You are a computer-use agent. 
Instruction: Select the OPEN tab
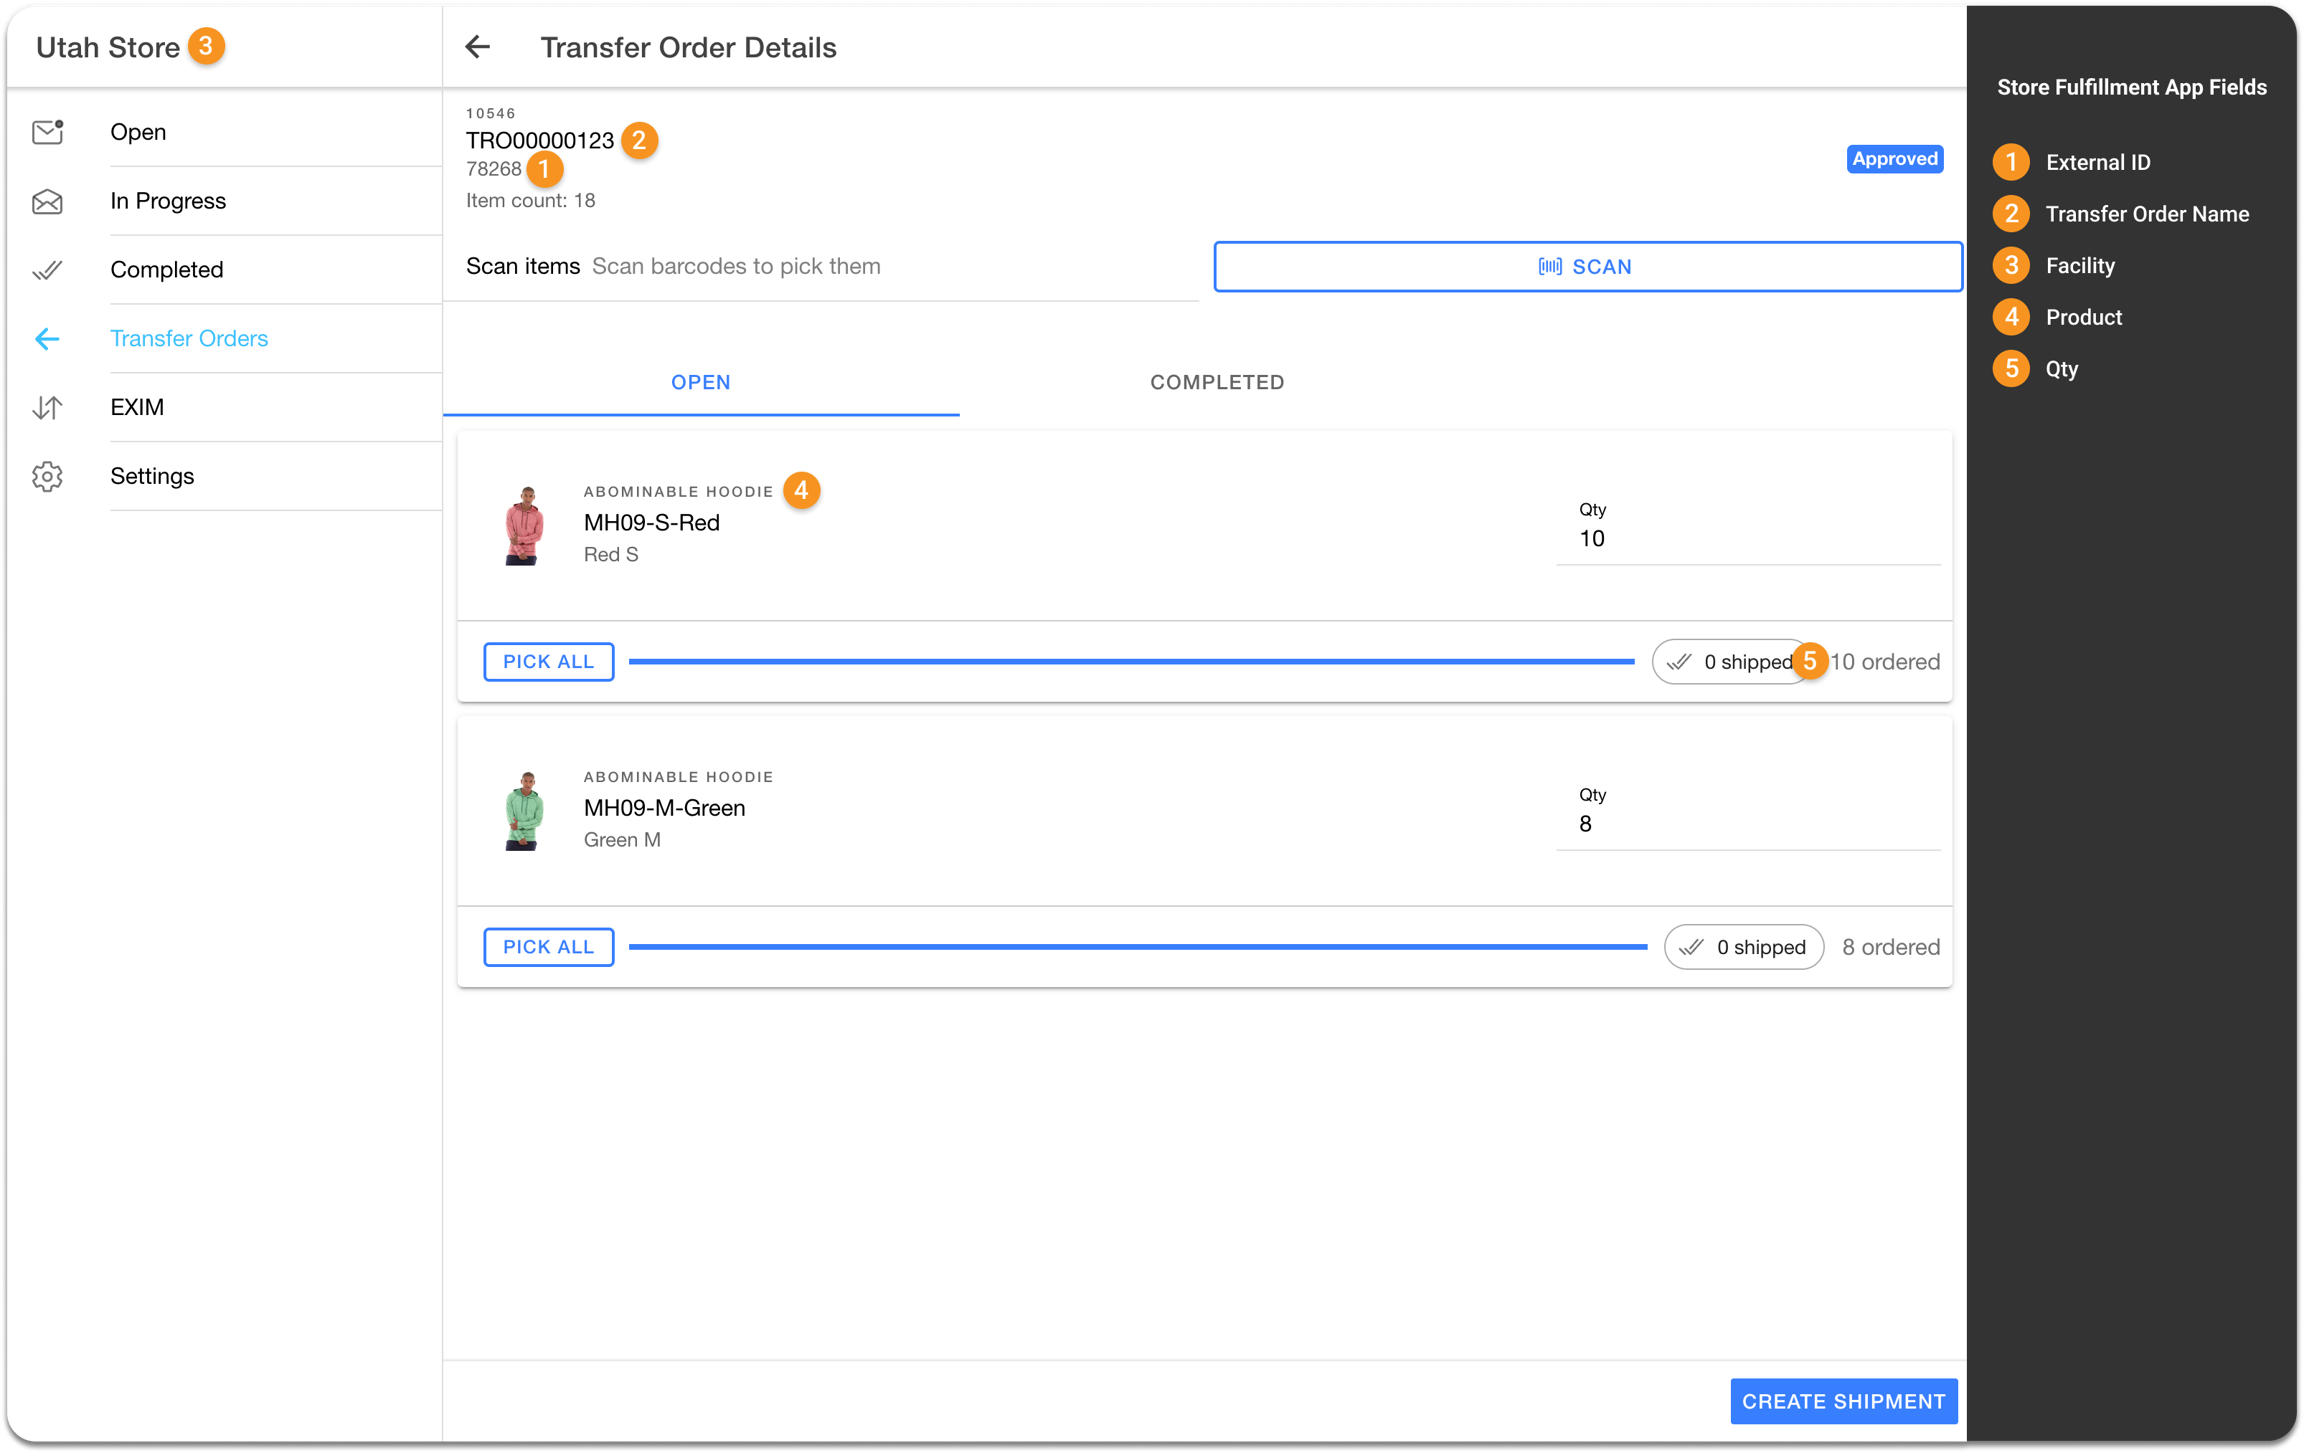(700, 382)
